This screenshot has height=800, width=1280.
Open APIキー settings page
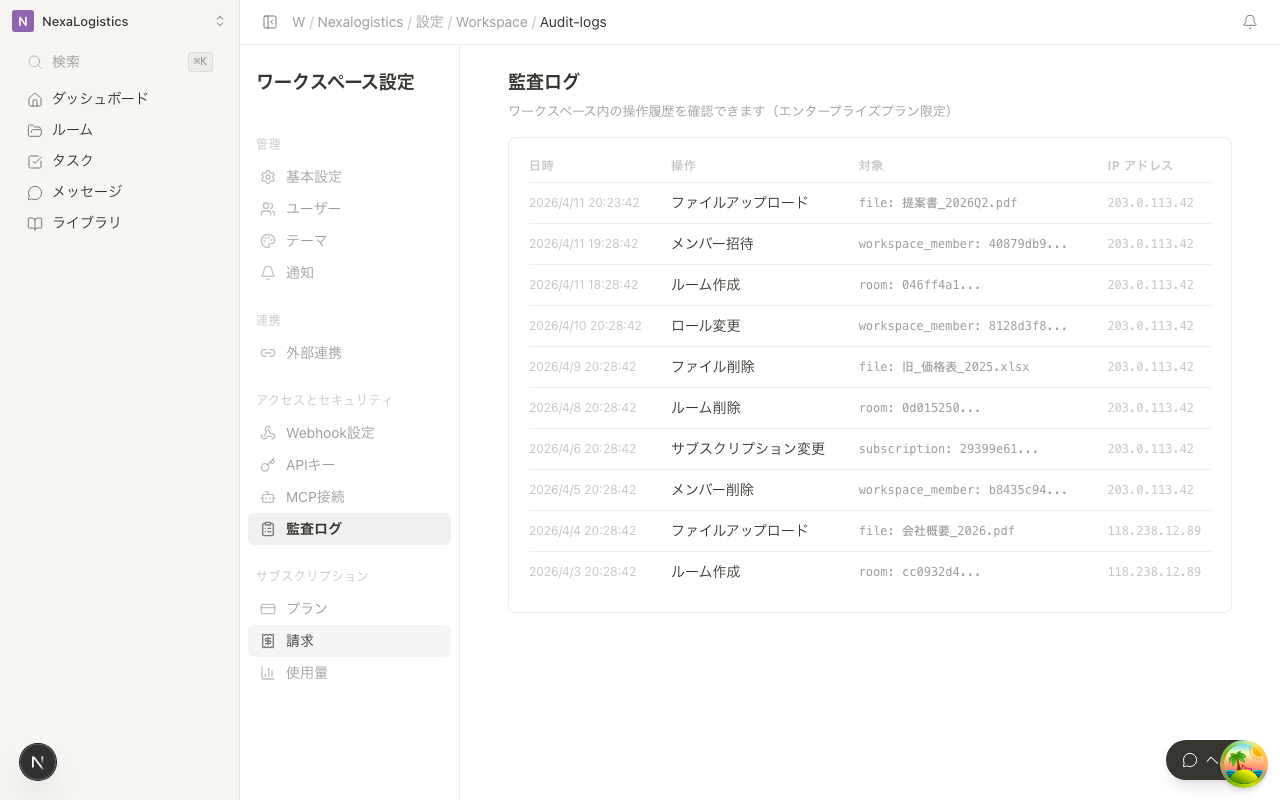pyautogui.click(x=349, y=465)
